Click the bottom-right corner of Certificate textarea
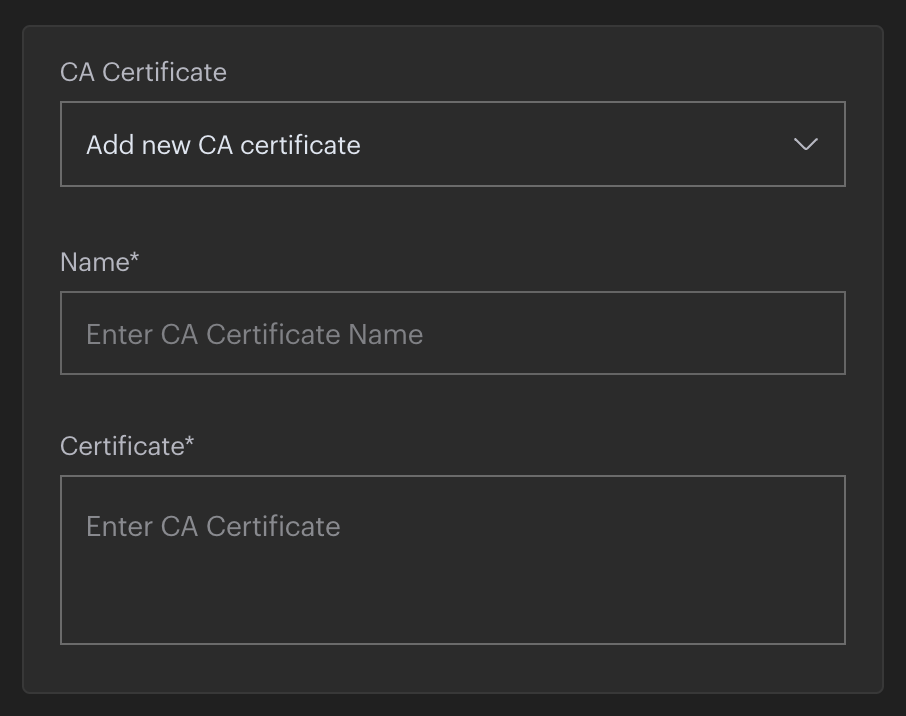The width and height of the screenshot is (906, 716). click(x=836, y=635)
